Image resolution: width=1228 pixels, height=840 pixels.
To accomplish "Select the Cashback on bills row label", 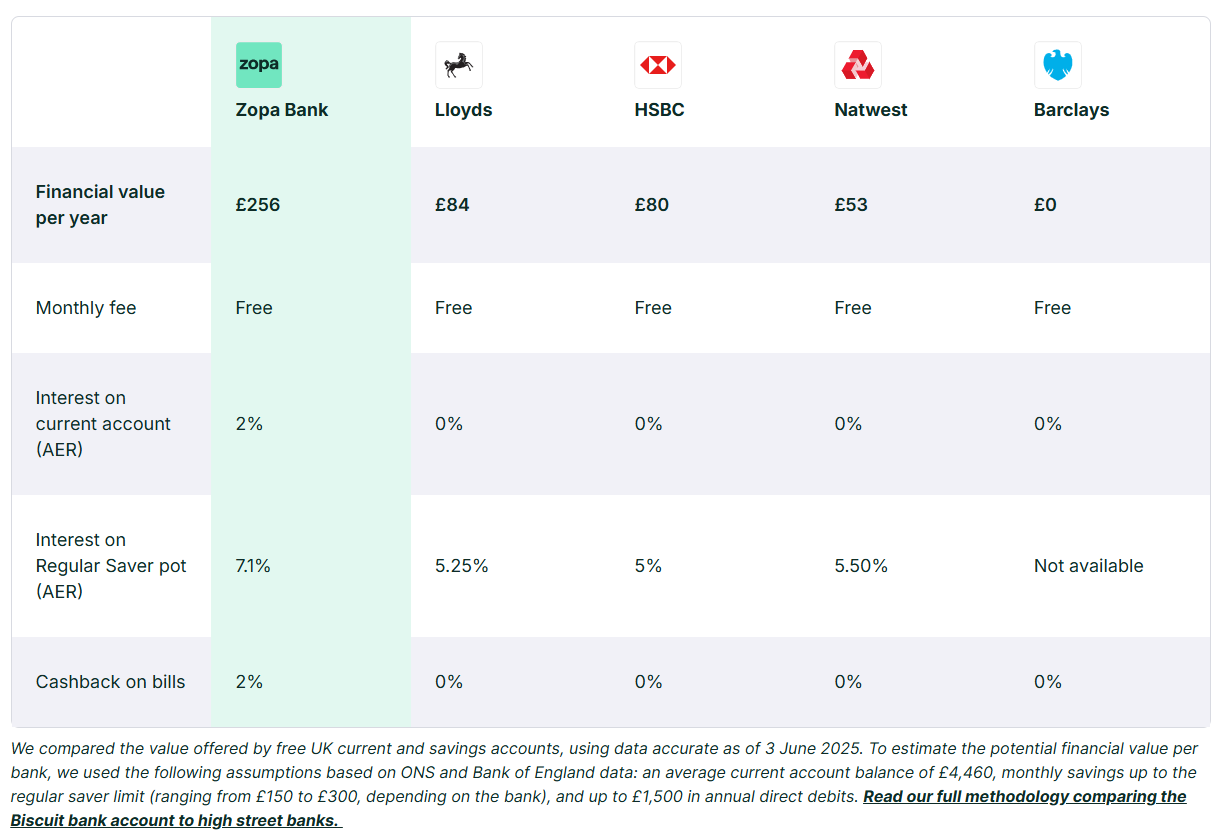I will (x=110, y=682).
